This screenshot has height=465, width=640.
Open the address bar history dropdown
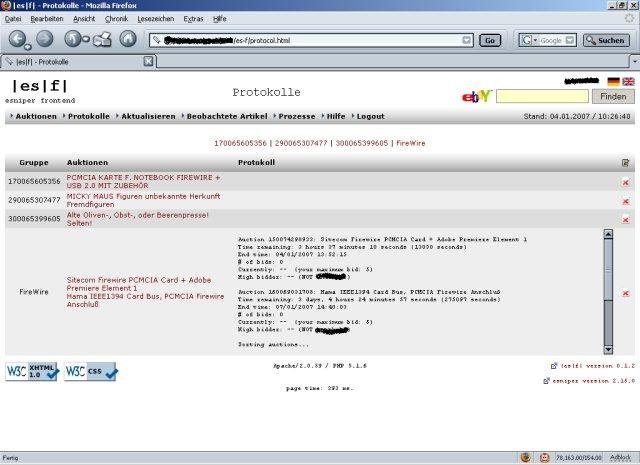pyautogui.click(x=467, y=40)
